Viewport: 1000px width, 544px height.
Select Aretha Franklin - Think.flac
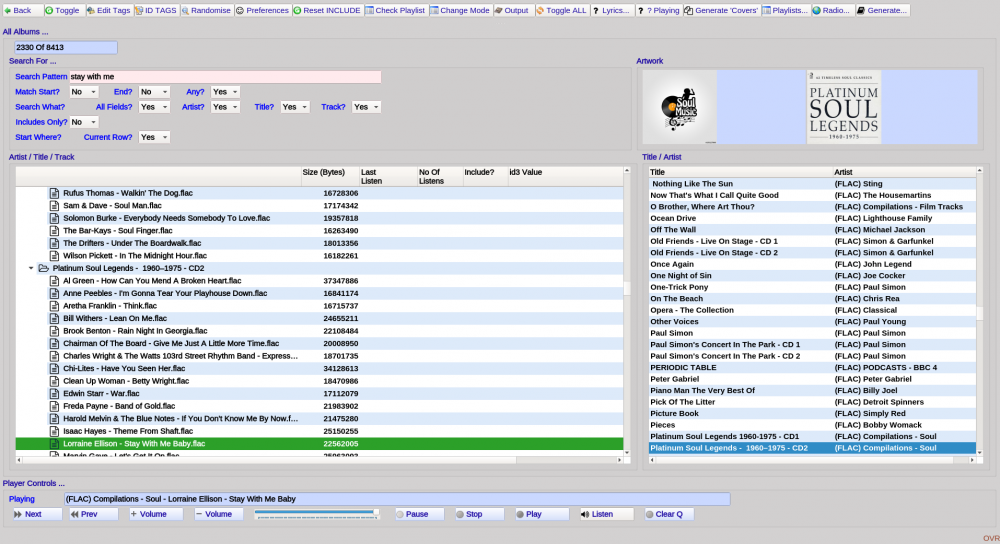319,306
